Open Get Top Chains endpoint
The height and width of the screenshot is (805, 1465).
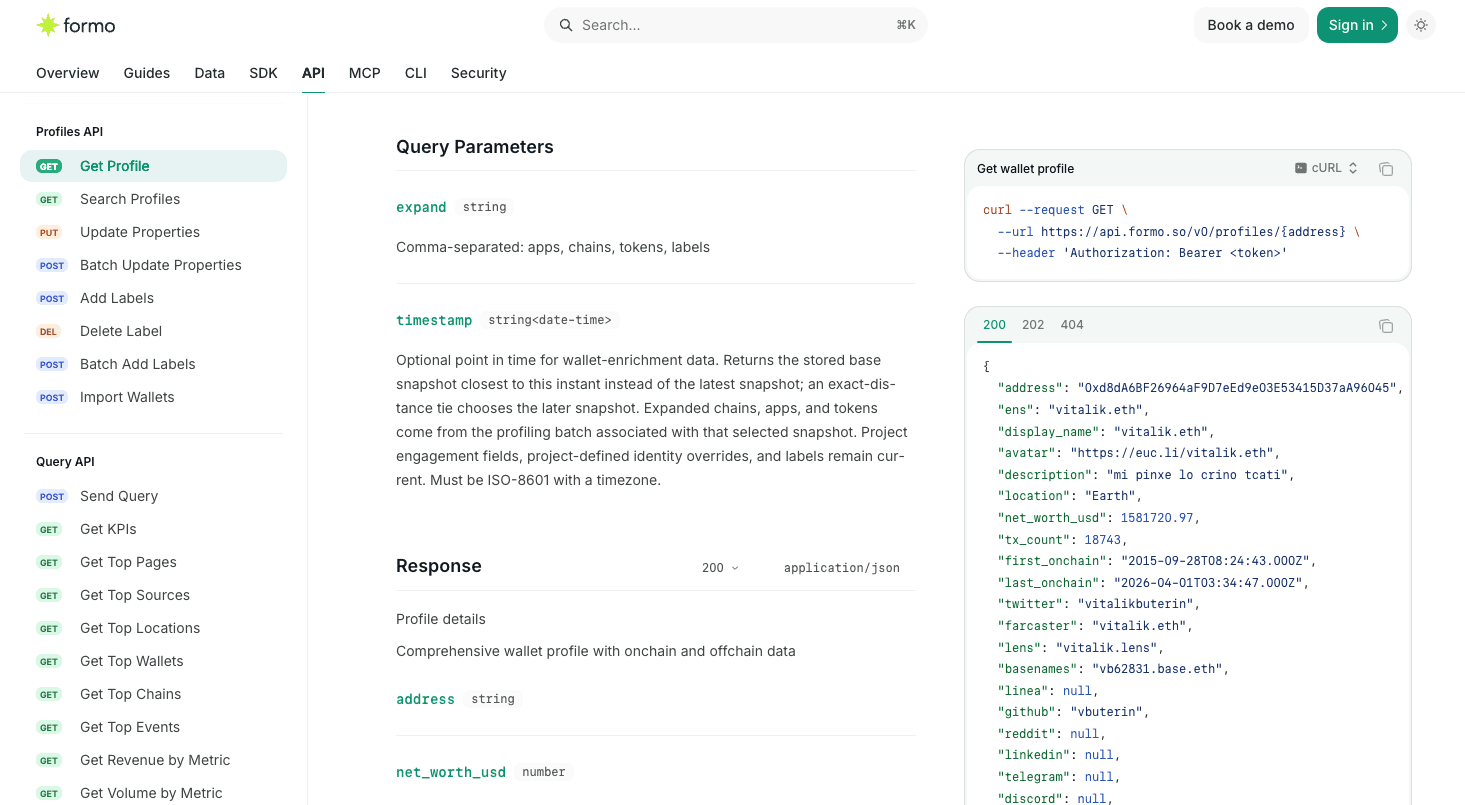tap(154, 694)
